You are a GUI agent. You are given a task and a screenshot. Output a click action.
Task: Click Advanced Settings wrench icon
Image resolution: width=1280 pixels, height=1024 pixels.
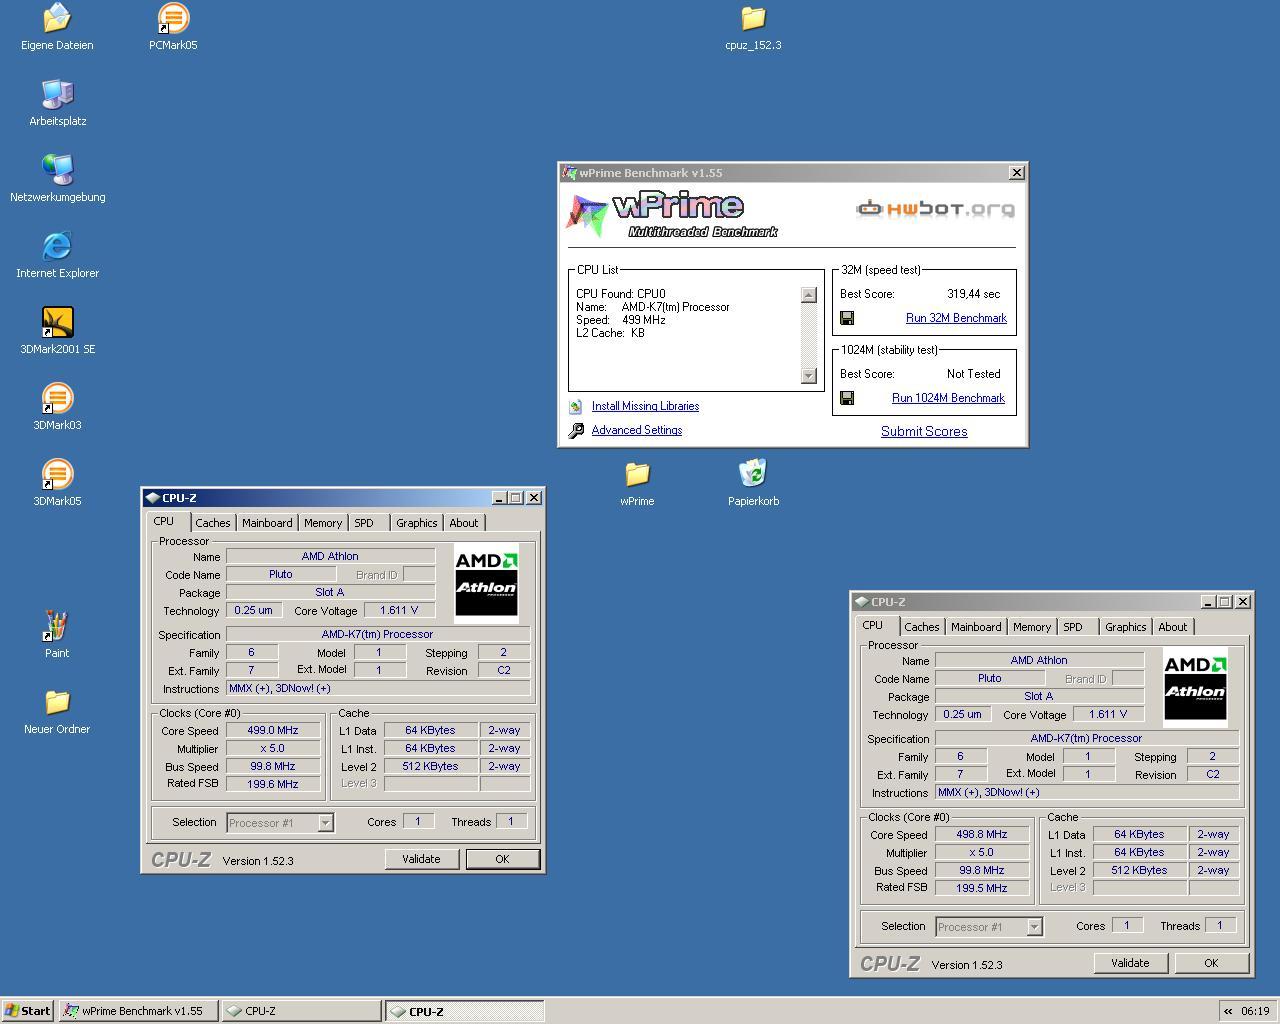[576, 430]
